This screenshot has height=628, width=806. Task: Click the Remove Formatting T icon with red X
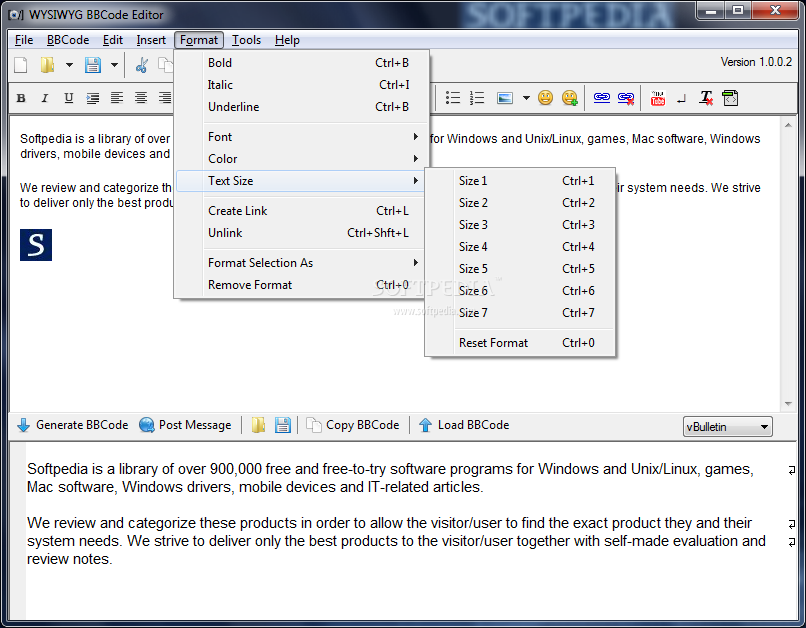[706, 98]
